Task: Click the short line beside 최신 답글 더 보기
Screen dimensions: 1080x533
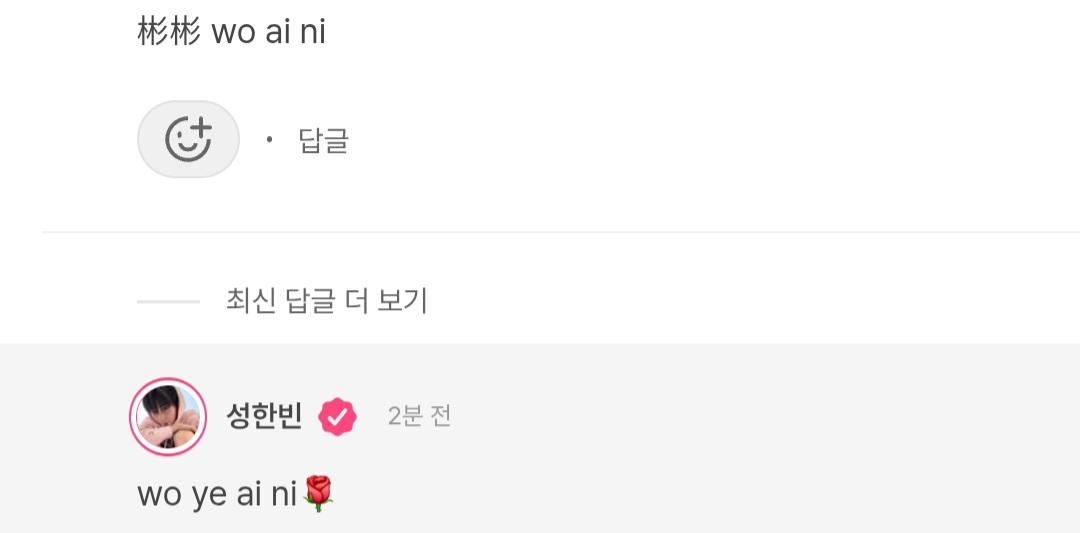Action: (x=168, y=302)
